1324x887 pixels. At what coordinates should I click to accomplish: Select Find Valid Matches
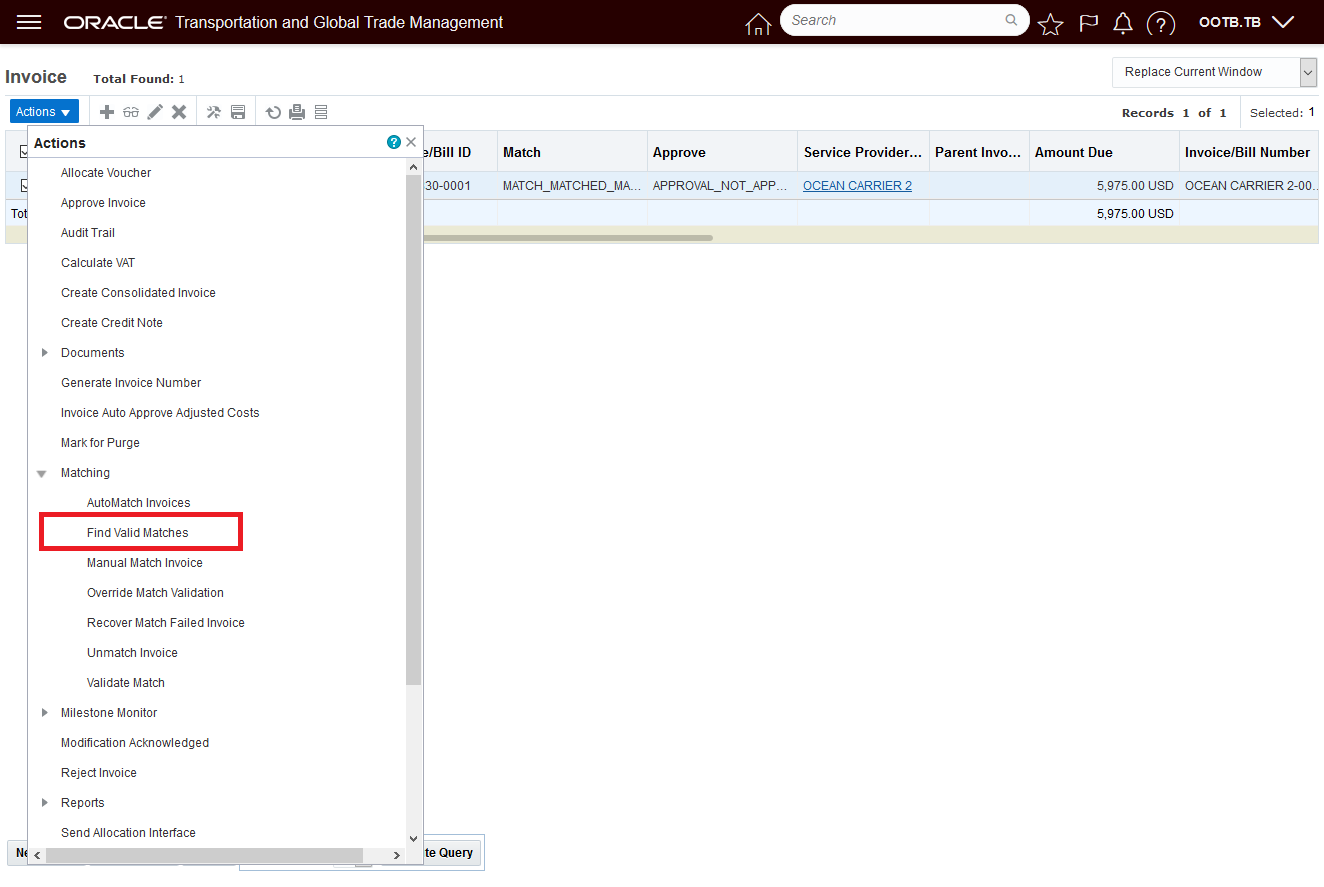[x=138, y=533]
